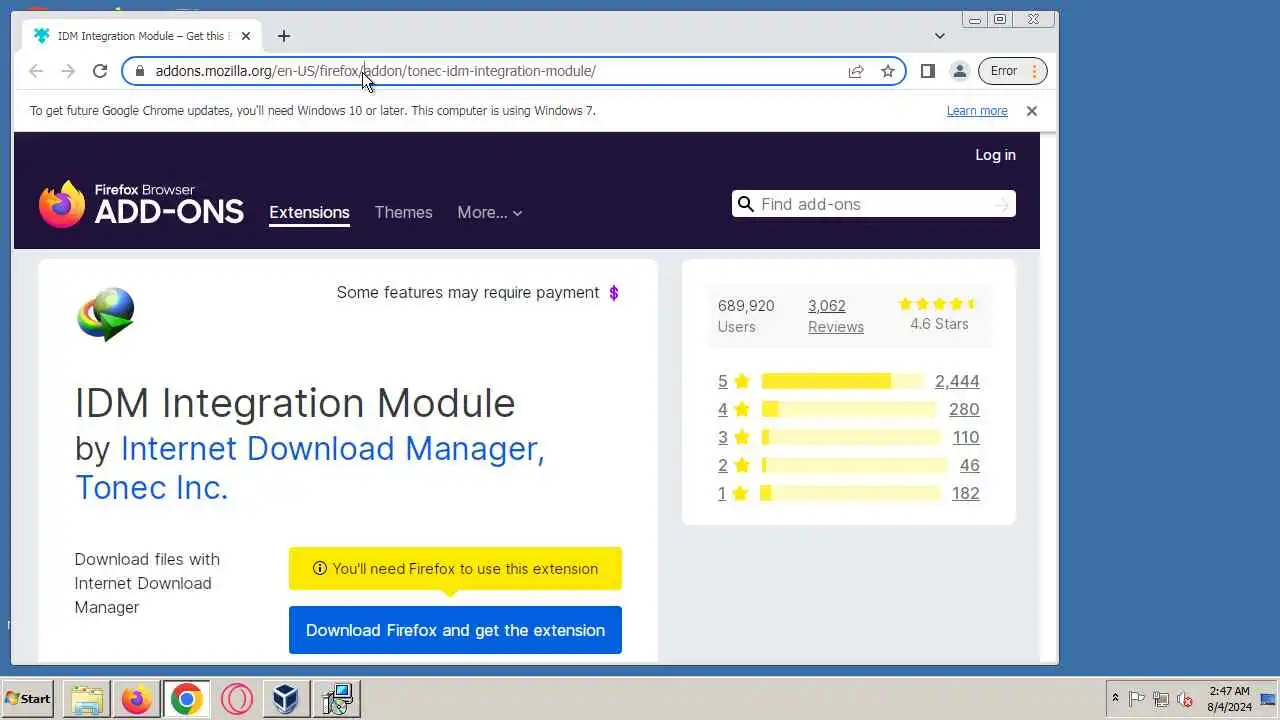Screen dimensions: 1280x720
Task: Go to Firefox Browser ADD-ONS logo
Action: pyautogui.click(x=141, y=204)
